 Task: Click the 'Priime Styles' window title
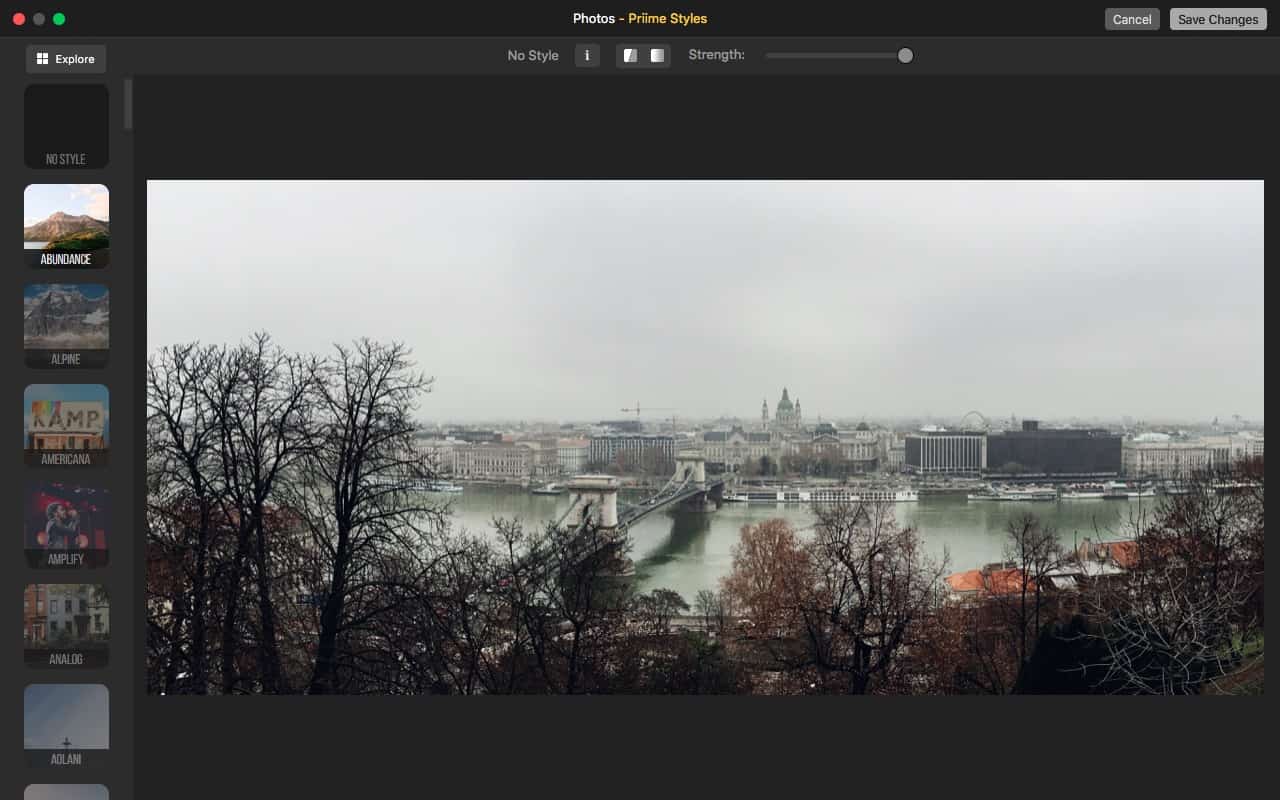tap(667, 19)
